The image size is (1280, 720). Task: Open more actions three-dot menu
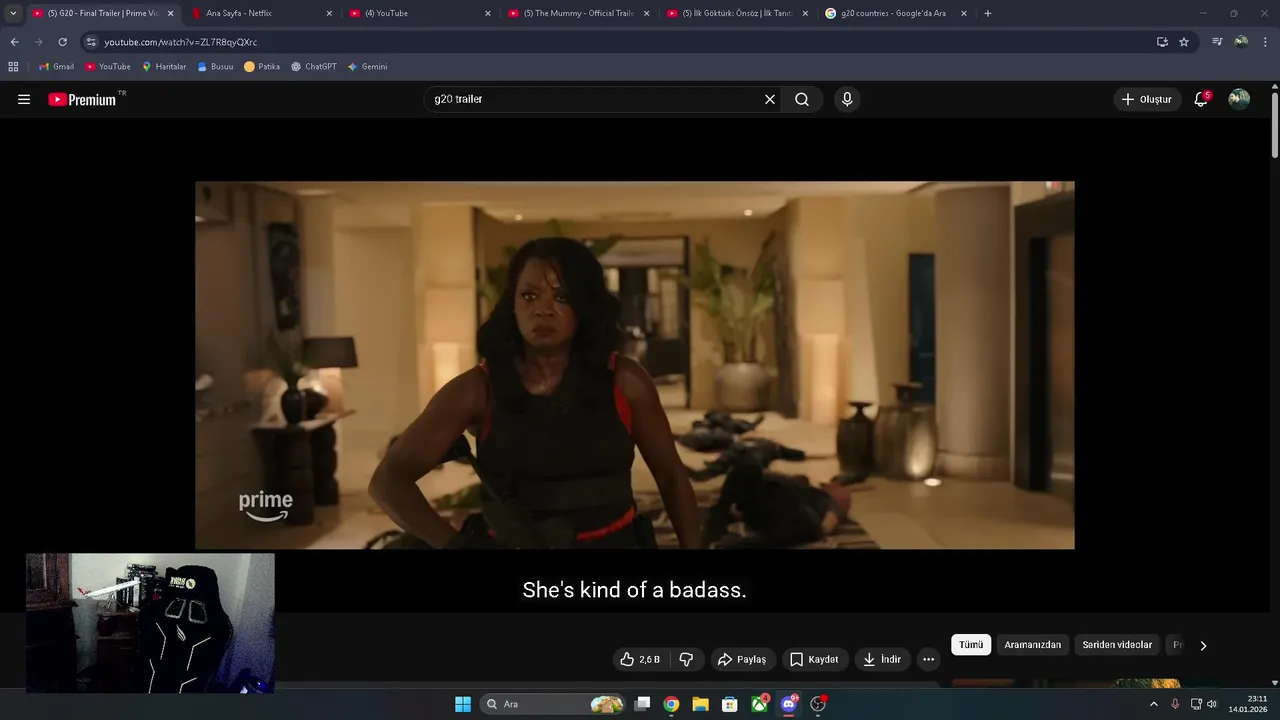point(928,659)
